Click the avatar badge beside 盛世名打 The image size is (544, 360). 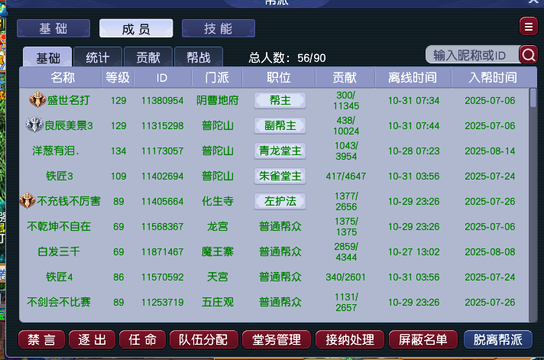tap(37, 100)
